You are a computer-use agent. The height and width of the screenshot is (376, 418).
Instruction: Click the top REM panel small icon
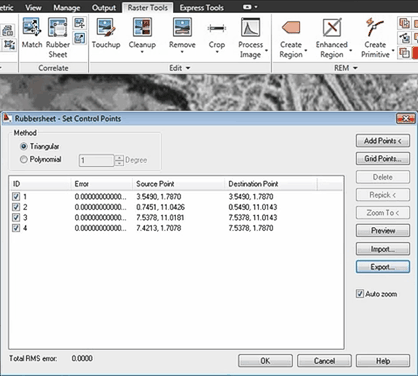point(404,23)
